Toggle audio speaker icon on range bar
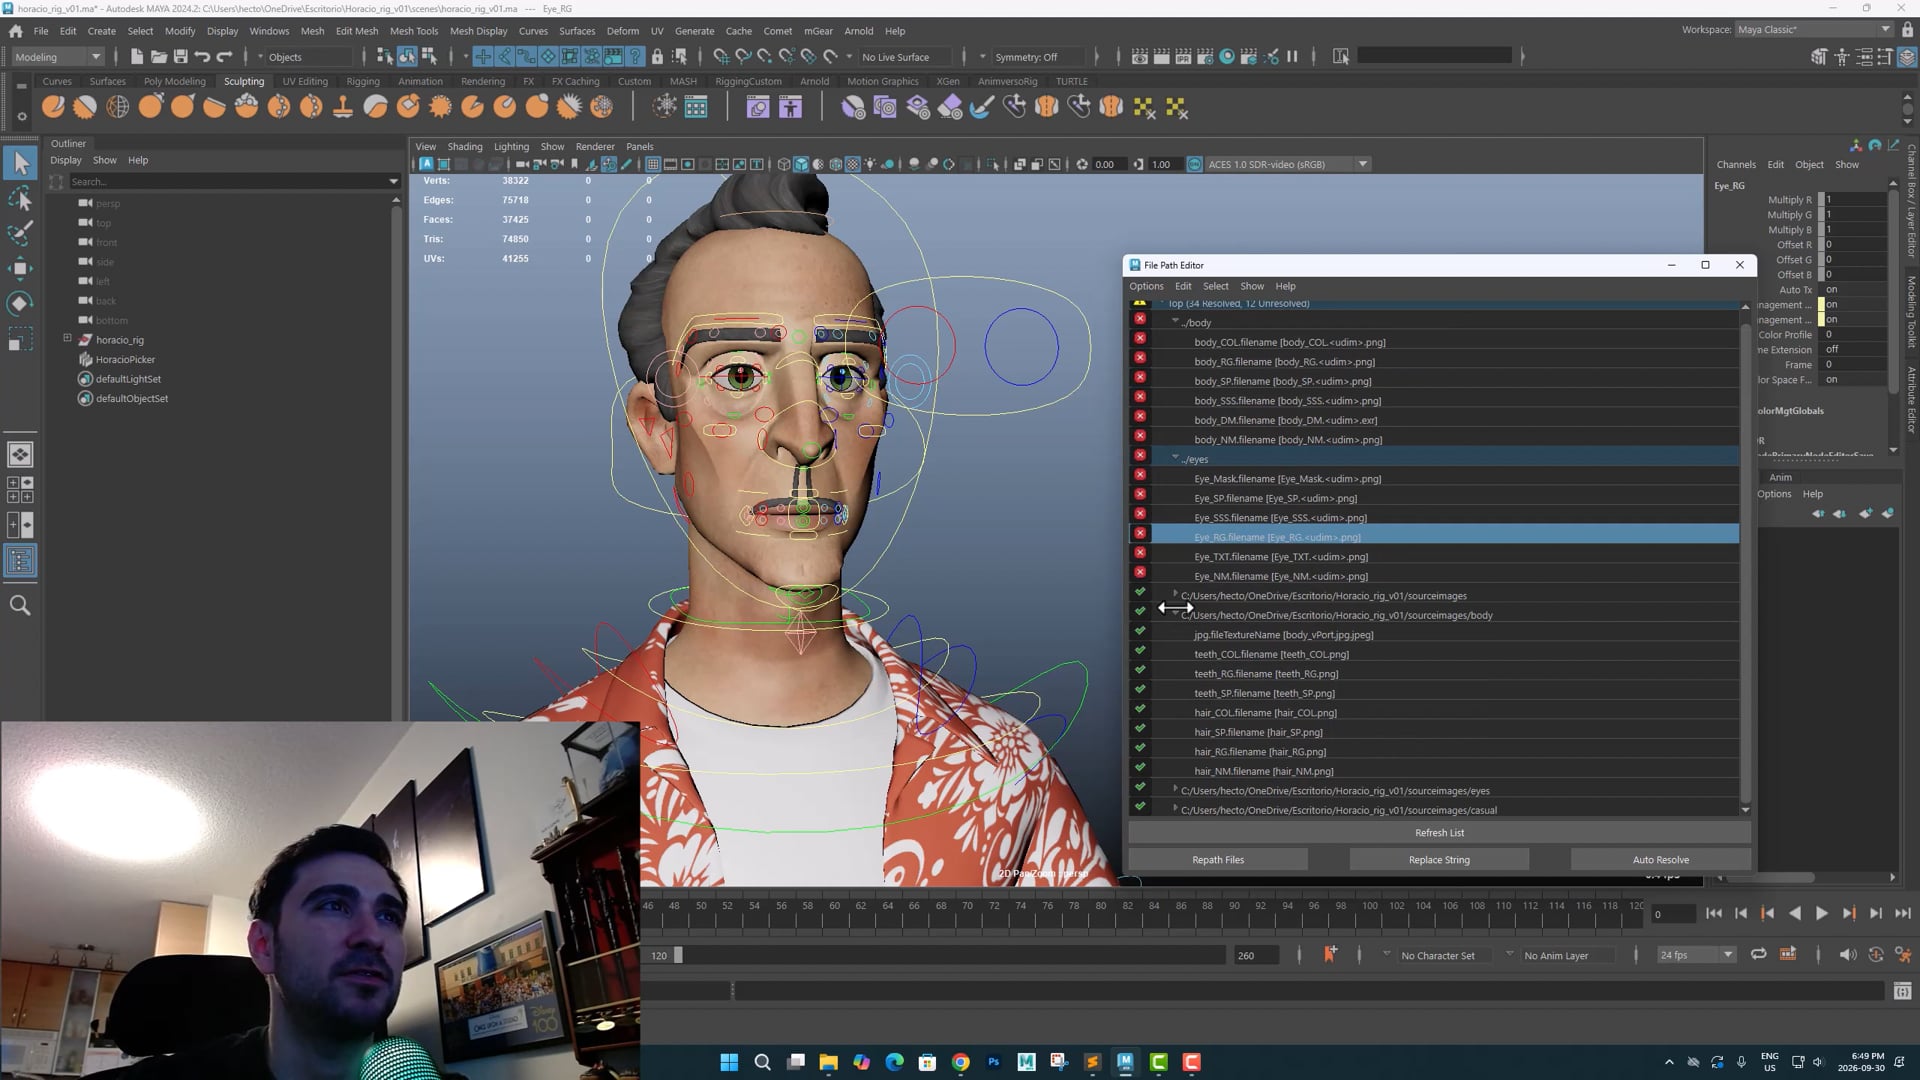Screen dimensions: 1920x1080 (1848, 955)
